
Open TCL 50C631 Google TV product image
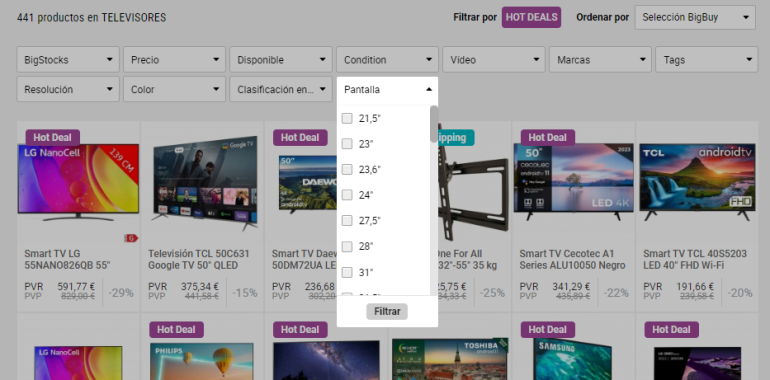pos(205,183)
